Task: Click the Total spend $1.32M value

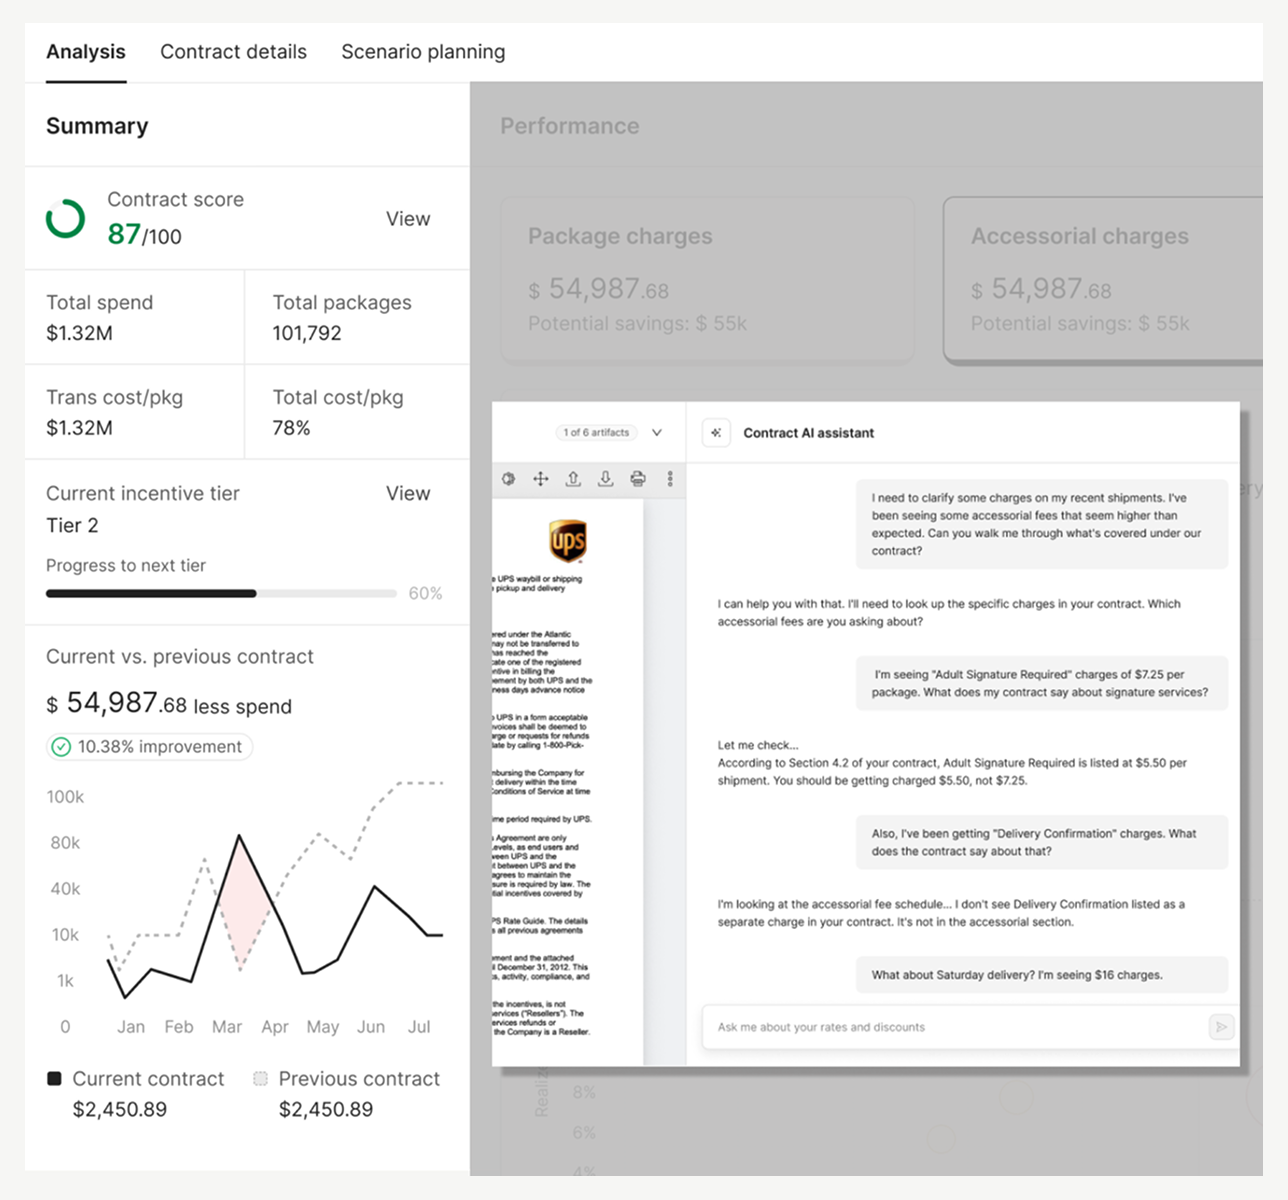Action: tap(79, 333)
